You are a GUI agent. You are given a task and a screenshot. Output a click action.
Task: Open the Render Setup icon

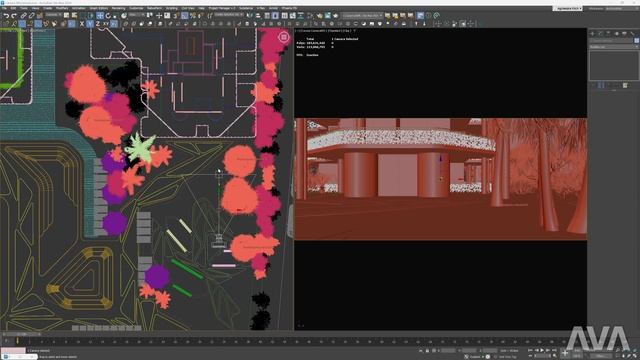click(x=320, y=16)
